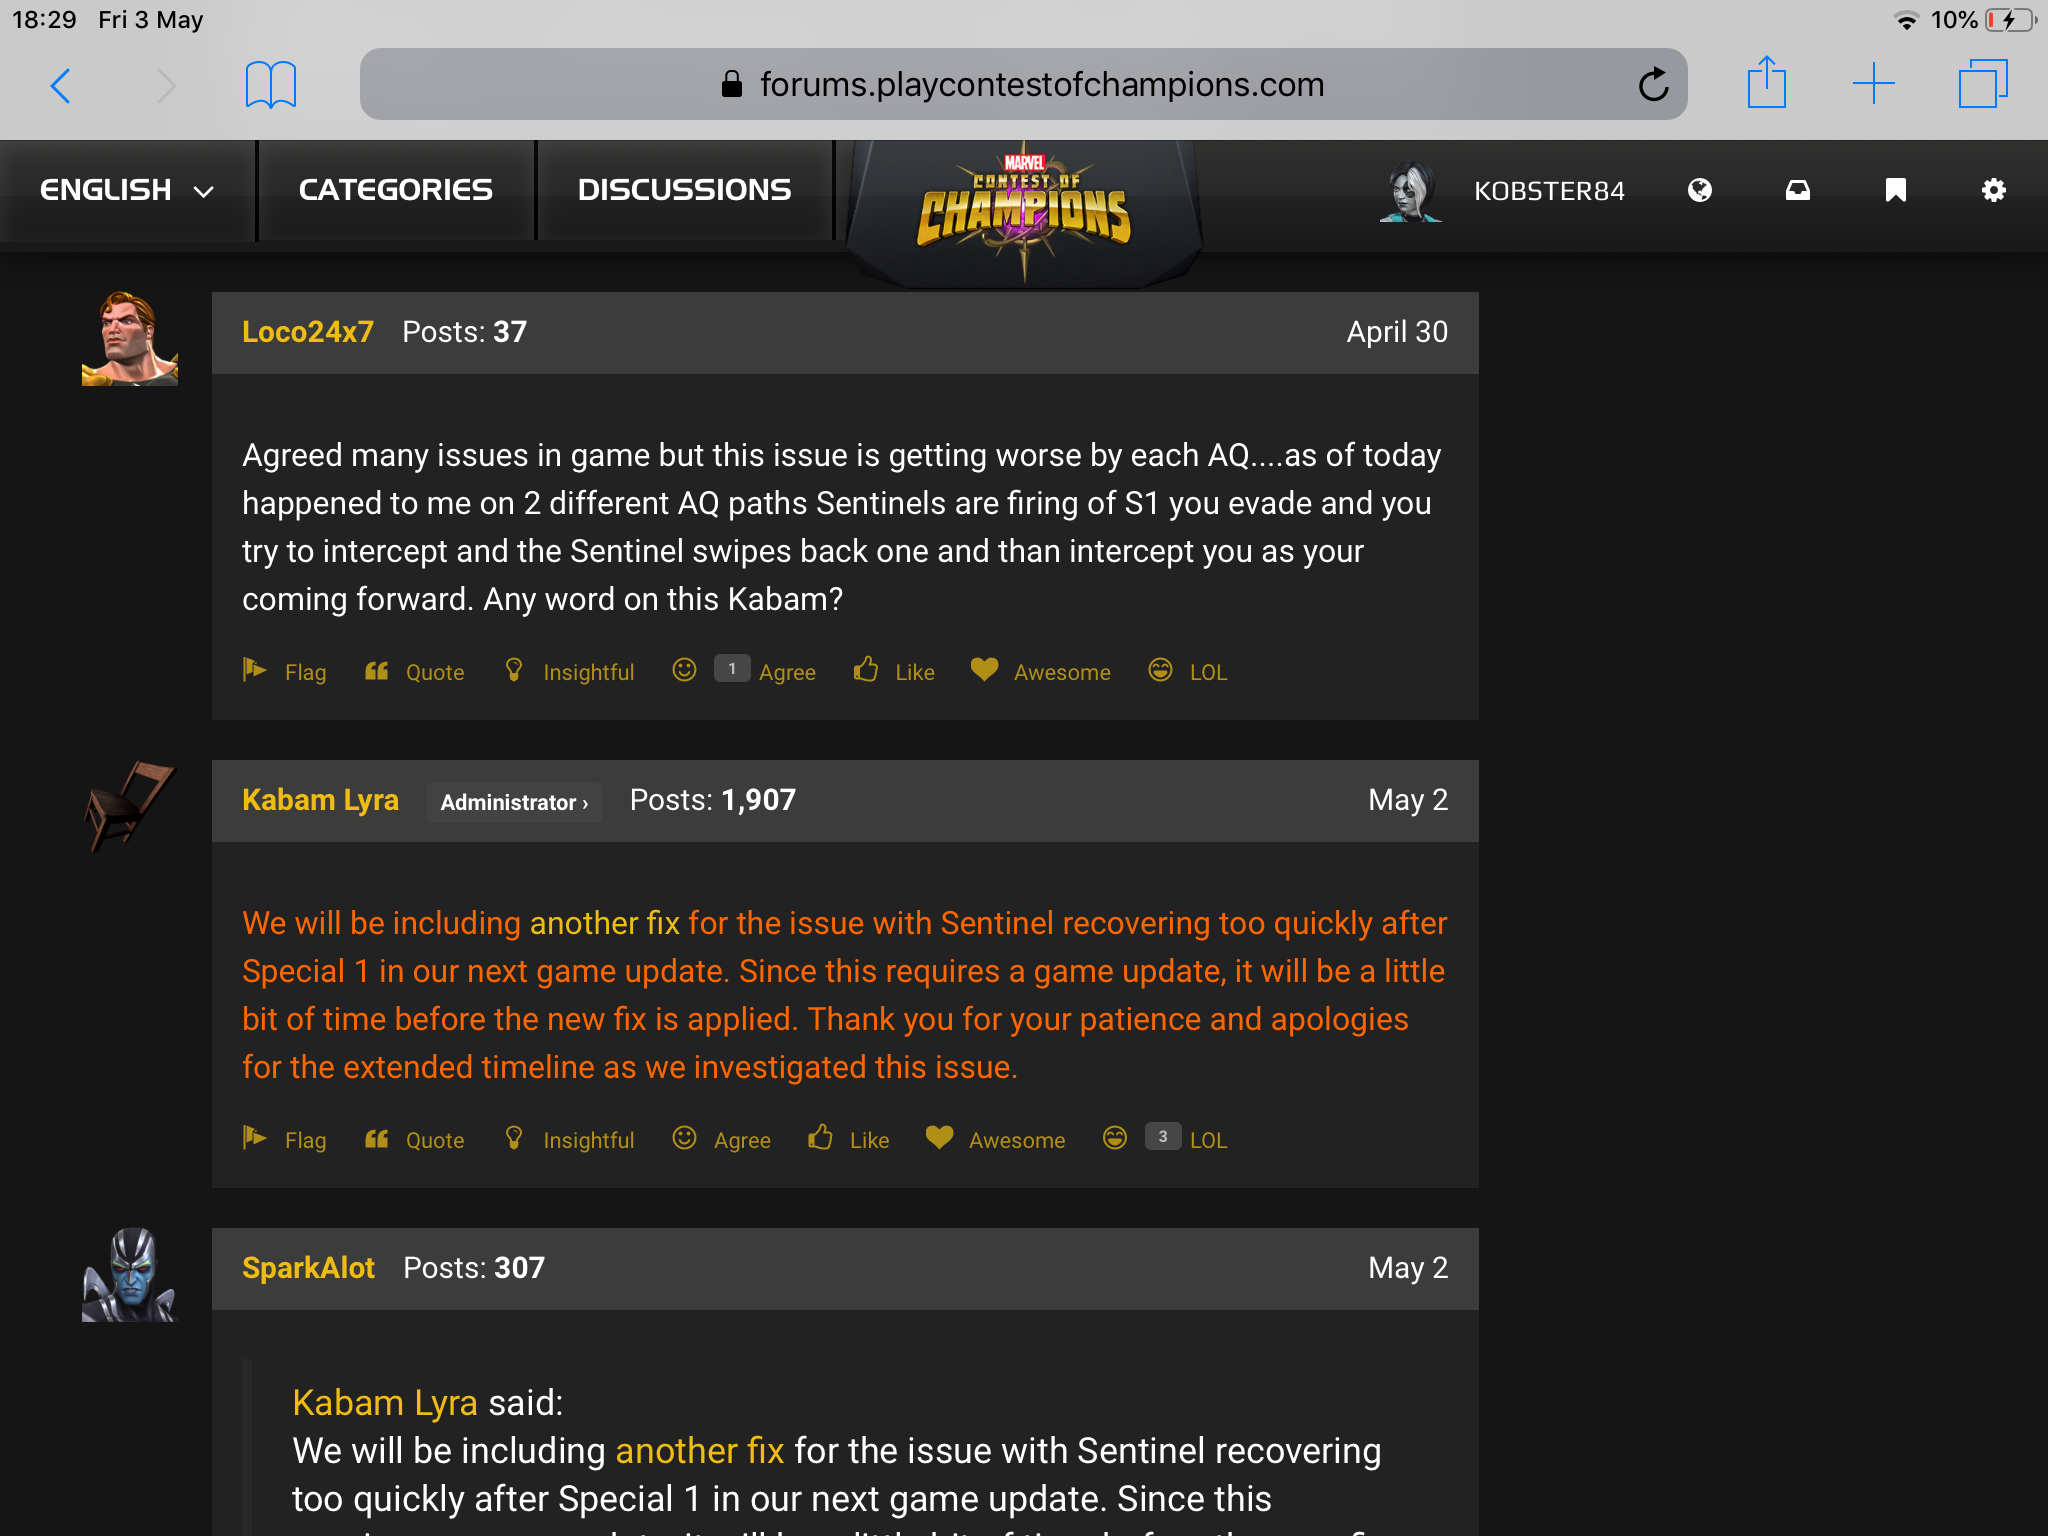The image size is (2048, 1536).
Task: Open the inbox messages icon
Action: [x=1798, y=190]
